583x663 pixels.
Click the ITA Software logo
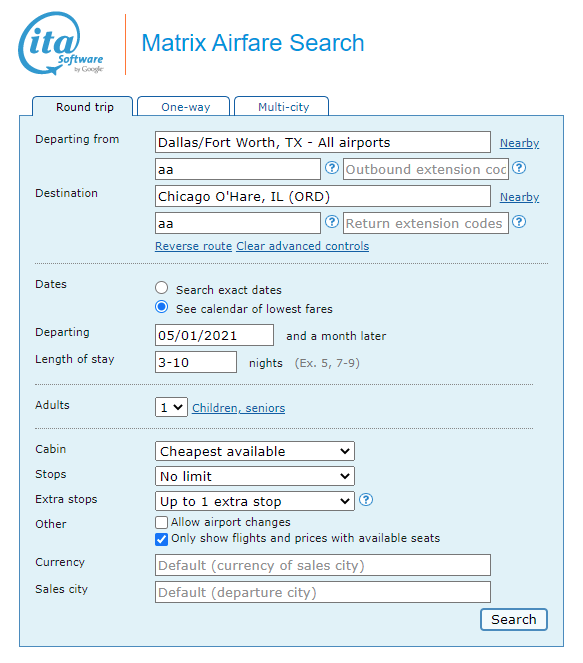point(61,44)
